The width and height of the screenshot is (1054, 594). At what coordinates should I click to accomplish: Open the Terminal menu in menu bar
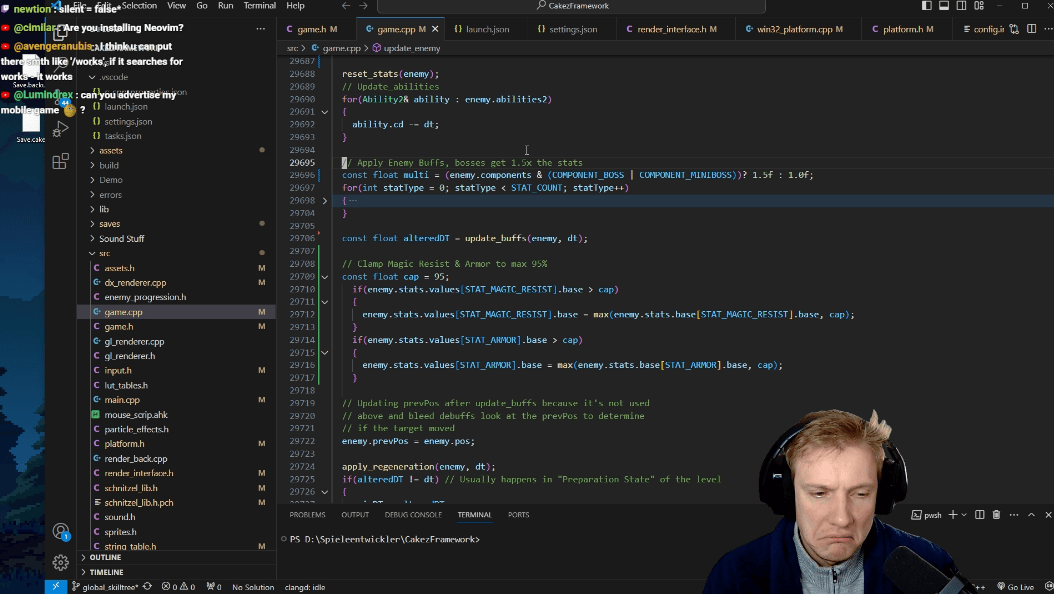coord(260,6)
